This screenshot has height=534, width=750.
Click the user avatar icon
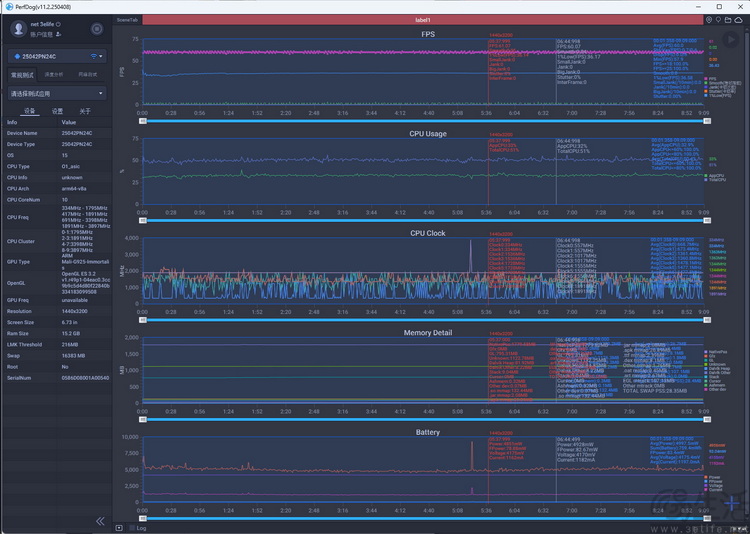[18, 29]
